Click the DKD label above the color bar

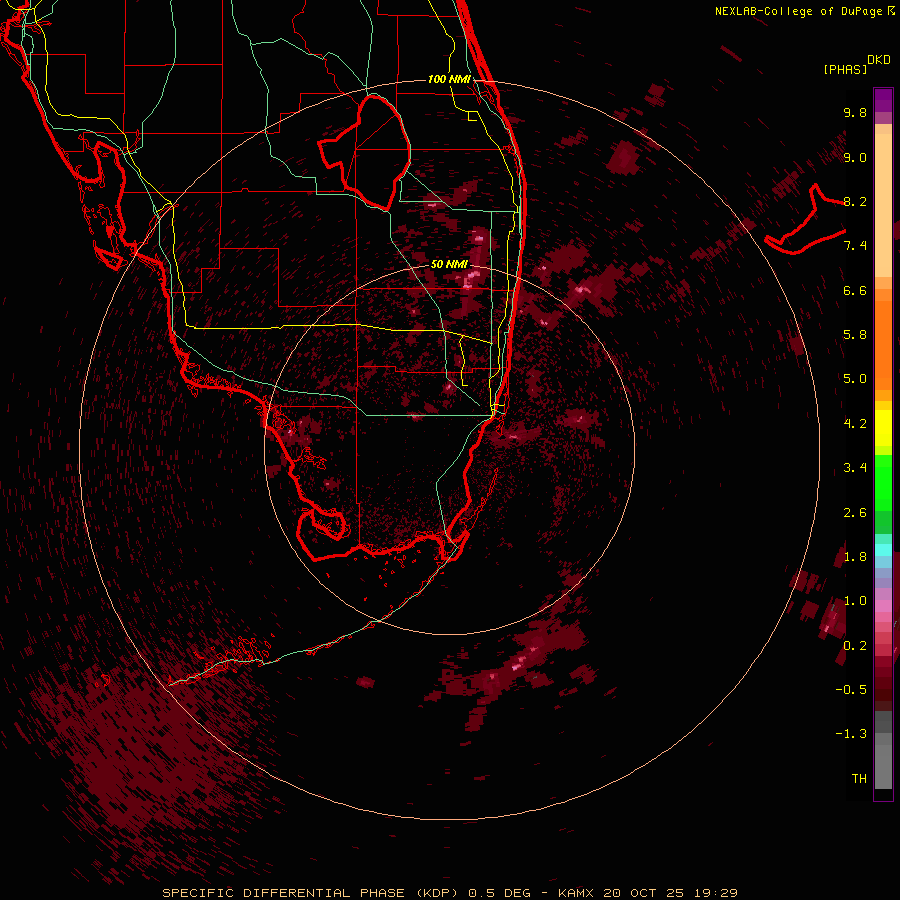879,60
